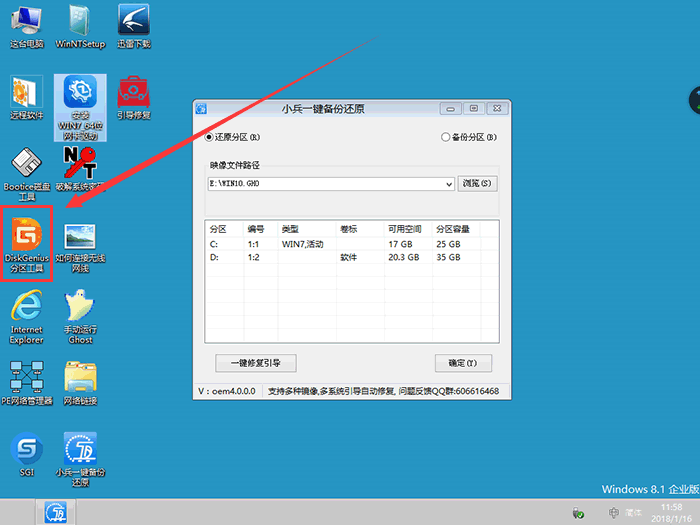The image size is (700, 525).
Task: Select the 还原分区 radio button
Action: point(210,137)
